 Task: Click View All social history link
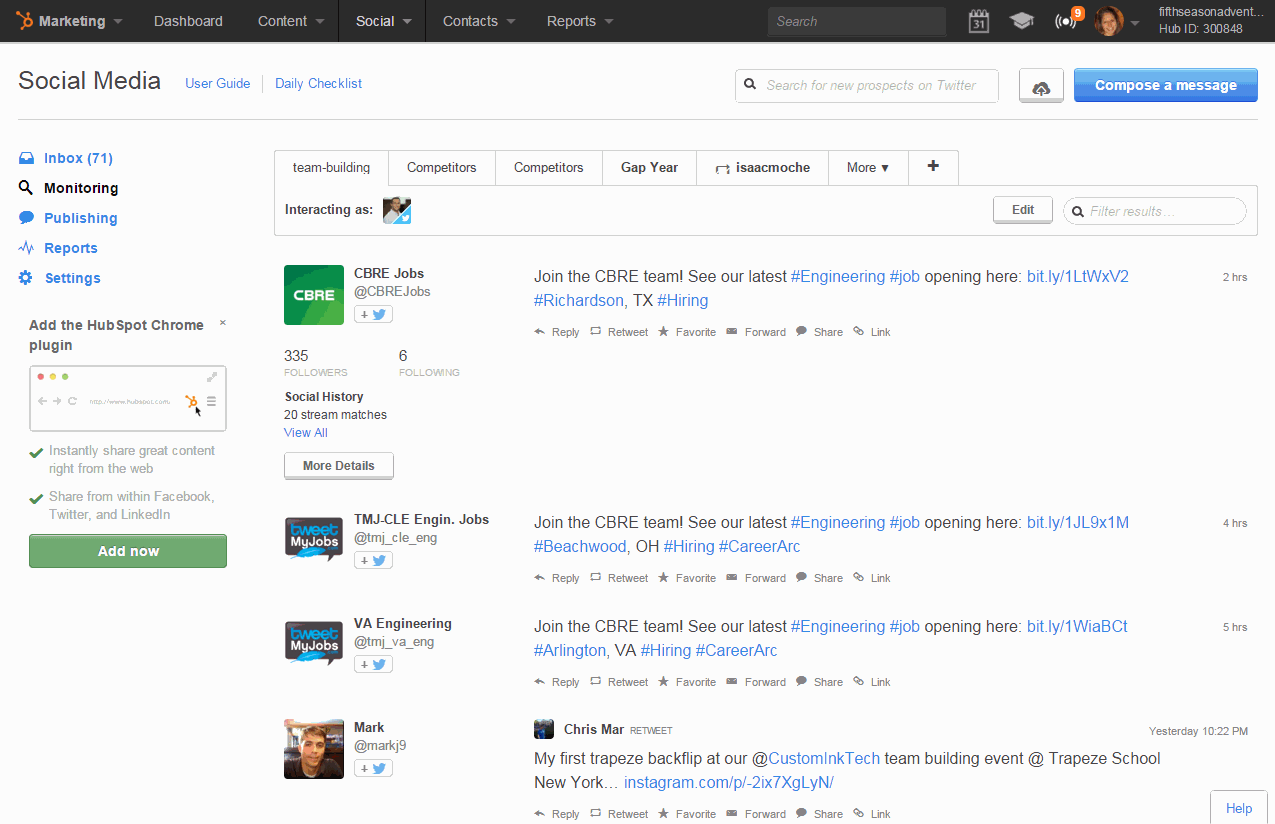(306, 433)
